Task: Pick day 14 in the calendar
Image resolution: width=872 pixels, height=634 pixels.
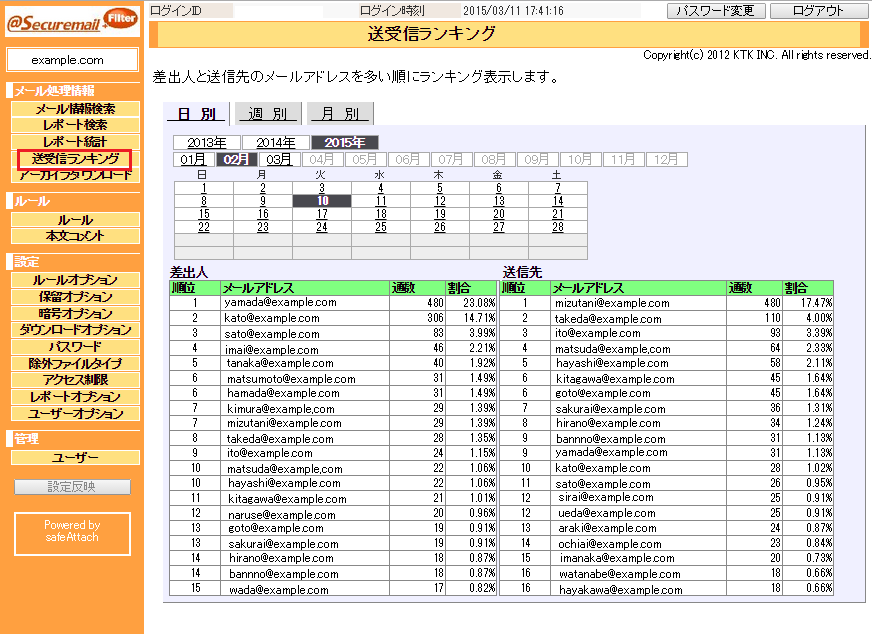Action: tap(558, 201)
